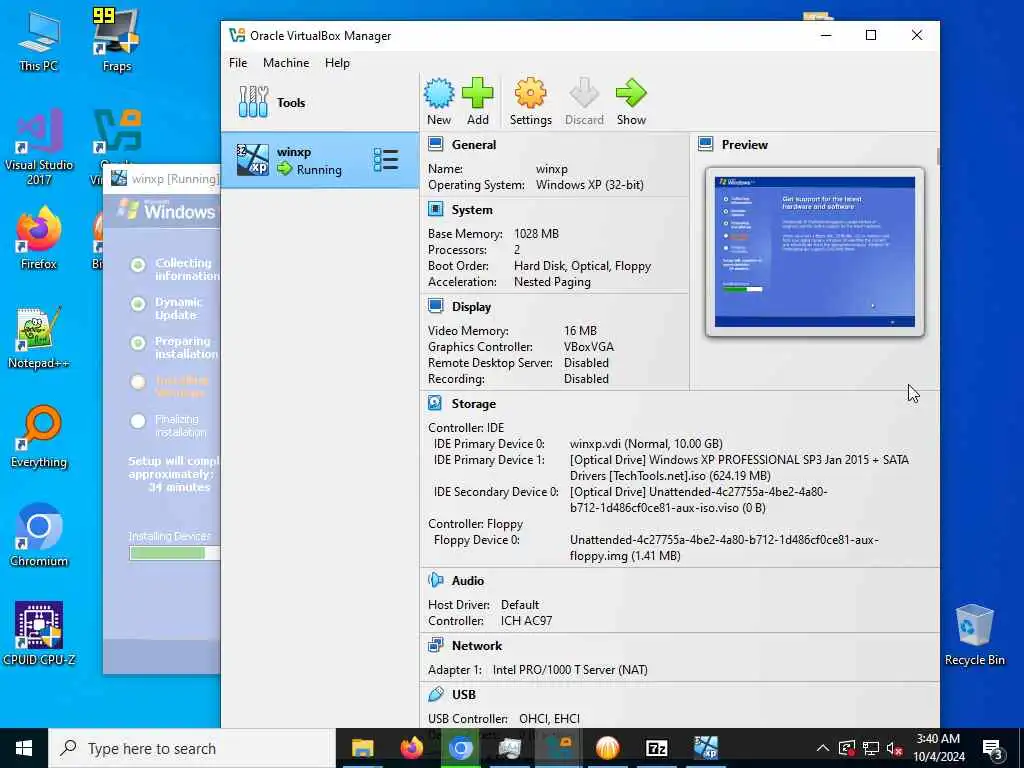Click the muted volume tray icon
The width and height of the screenshot is (1024, 768).
tap(894, 748)
